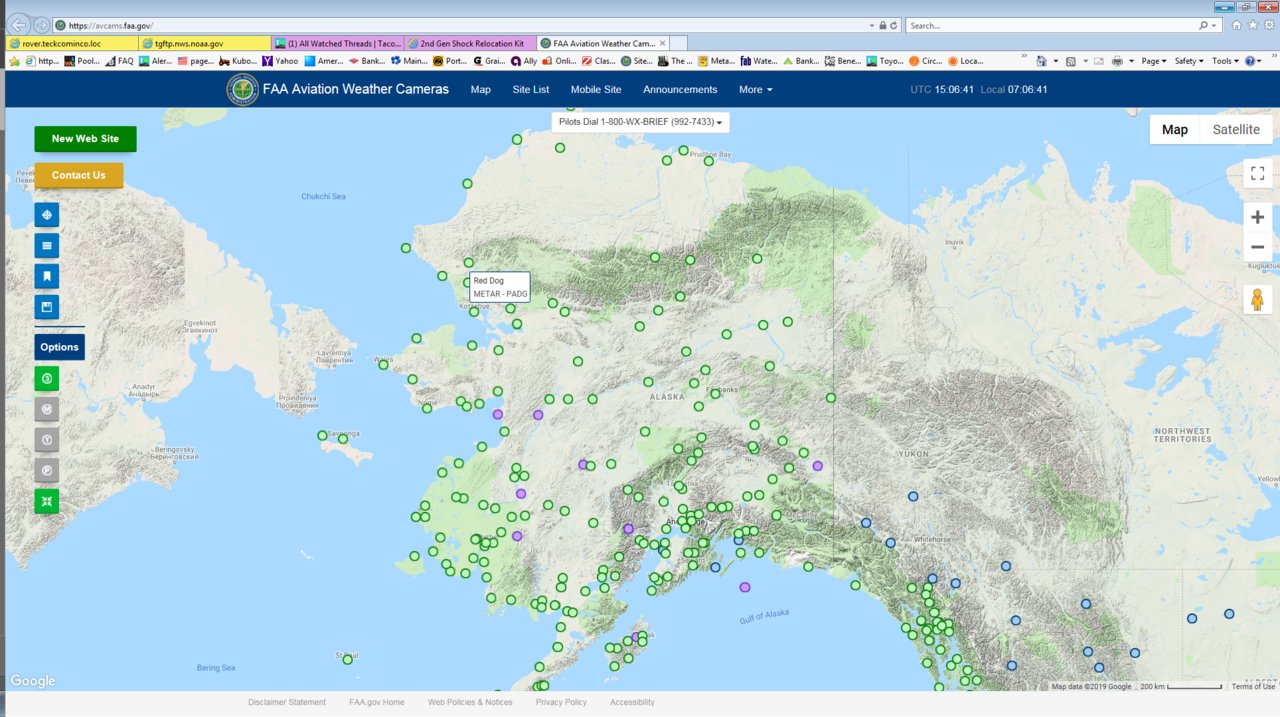1280x717 pixels.
Task: Zoom in on the map with plus button
Action: (1258, 217)
